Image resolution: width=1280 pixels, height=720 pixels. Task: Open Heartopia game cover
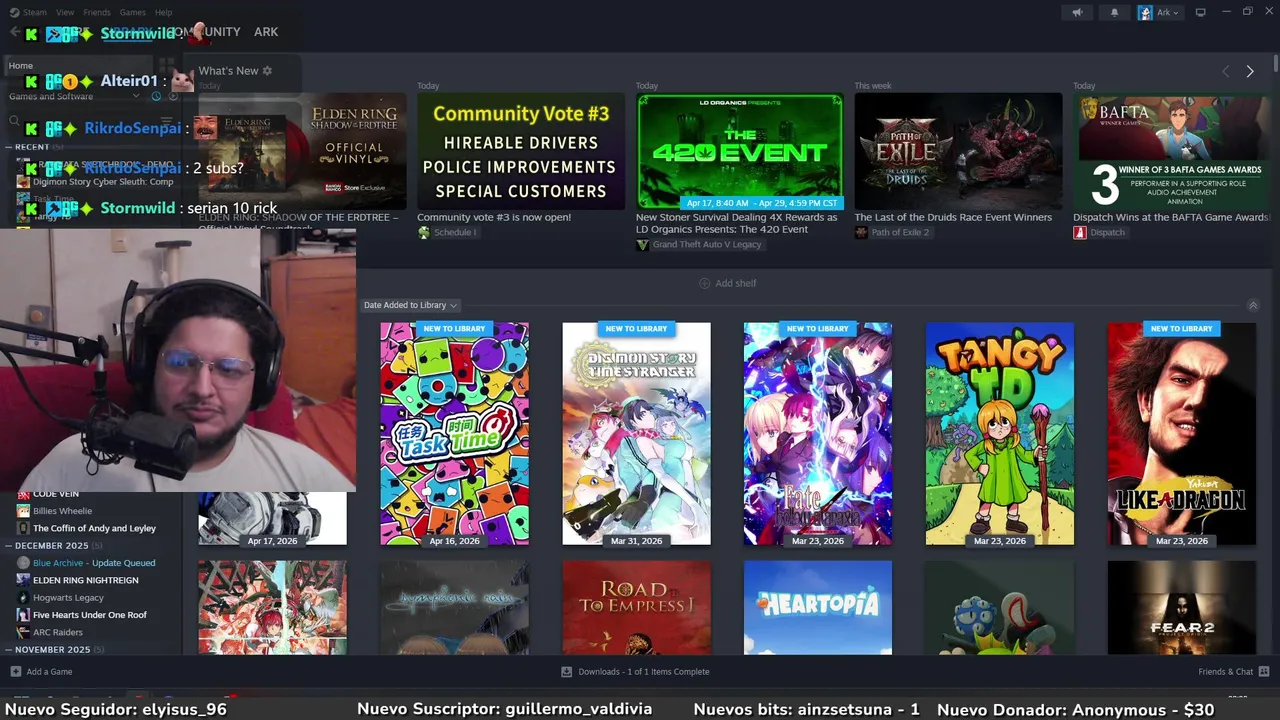(x=818, y=607)
